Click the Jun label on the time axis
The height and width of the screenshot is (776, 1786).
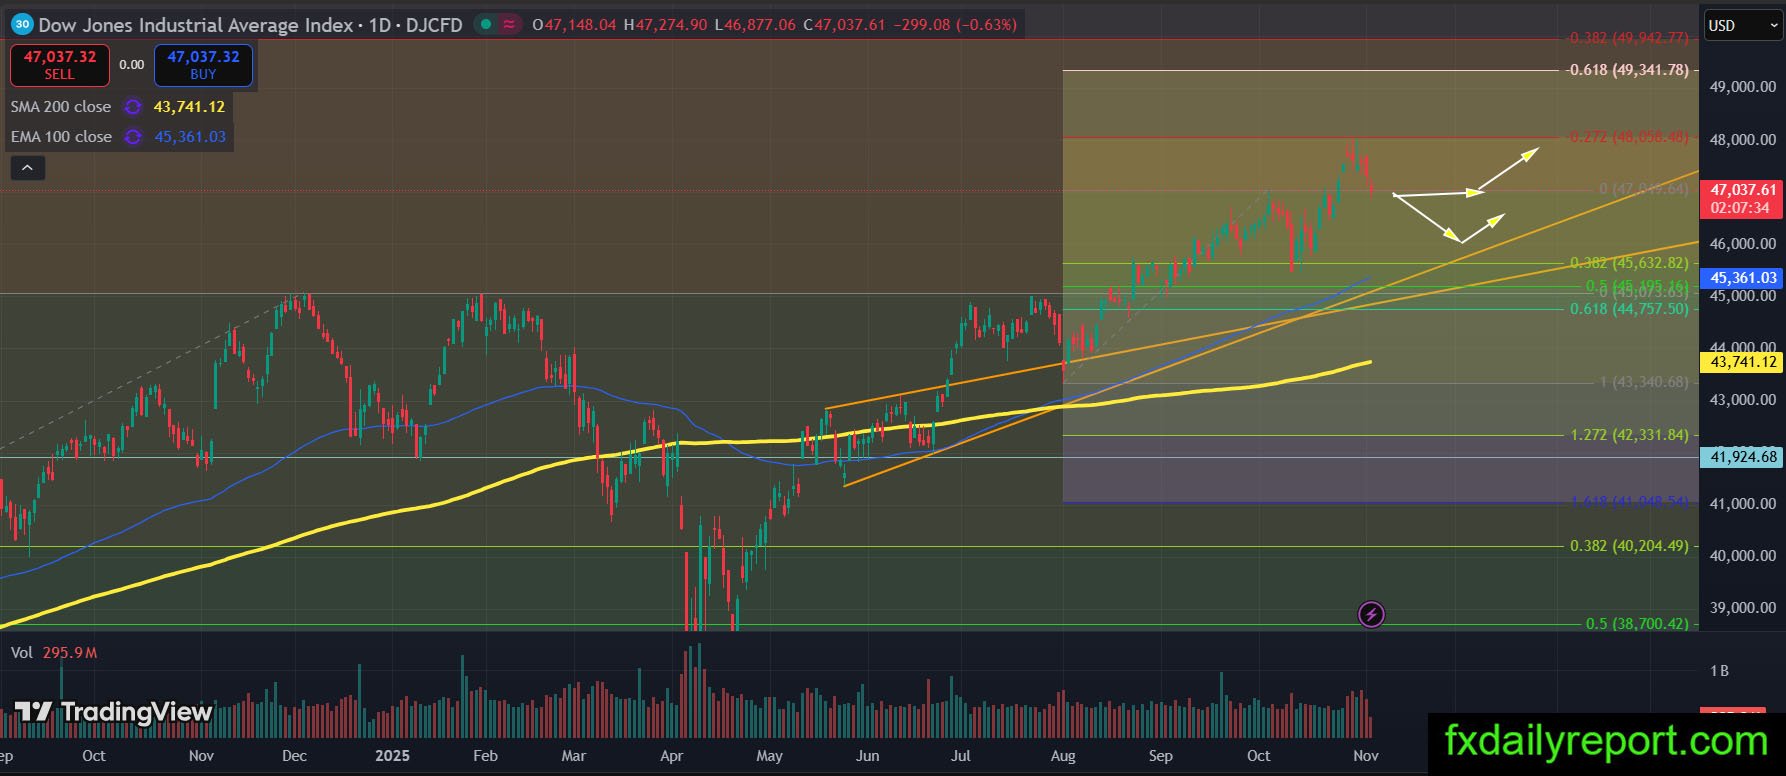tap(867, 756)
